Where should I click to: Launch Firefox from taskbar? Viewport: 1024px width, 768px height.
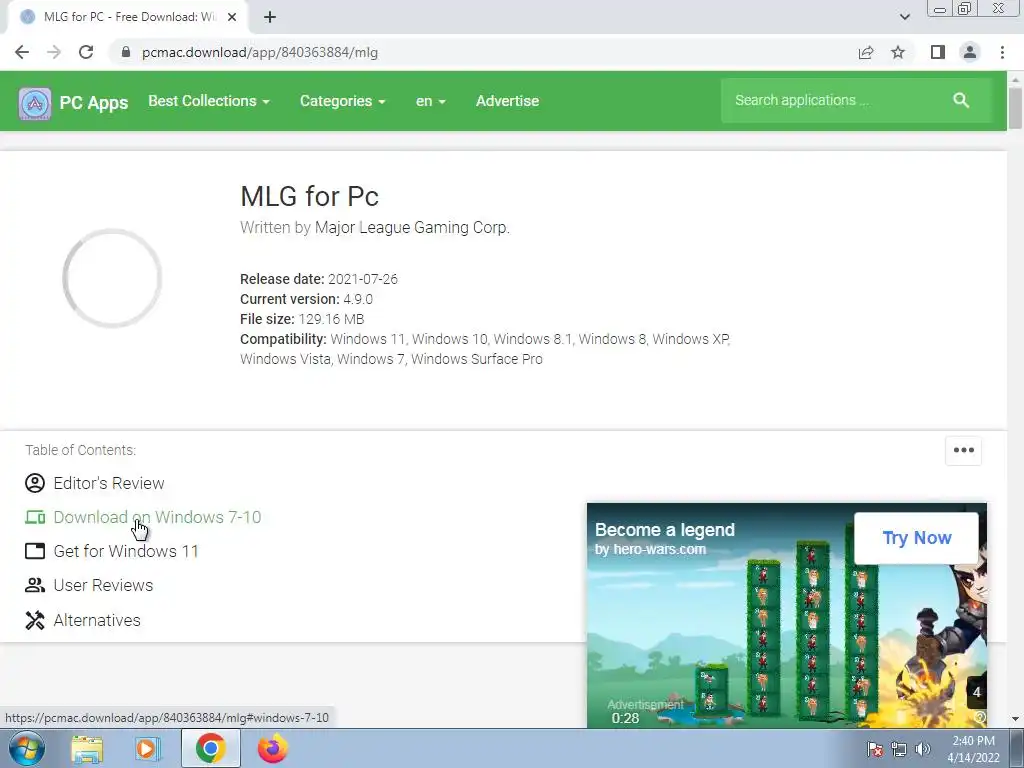[x=272, y=748]
